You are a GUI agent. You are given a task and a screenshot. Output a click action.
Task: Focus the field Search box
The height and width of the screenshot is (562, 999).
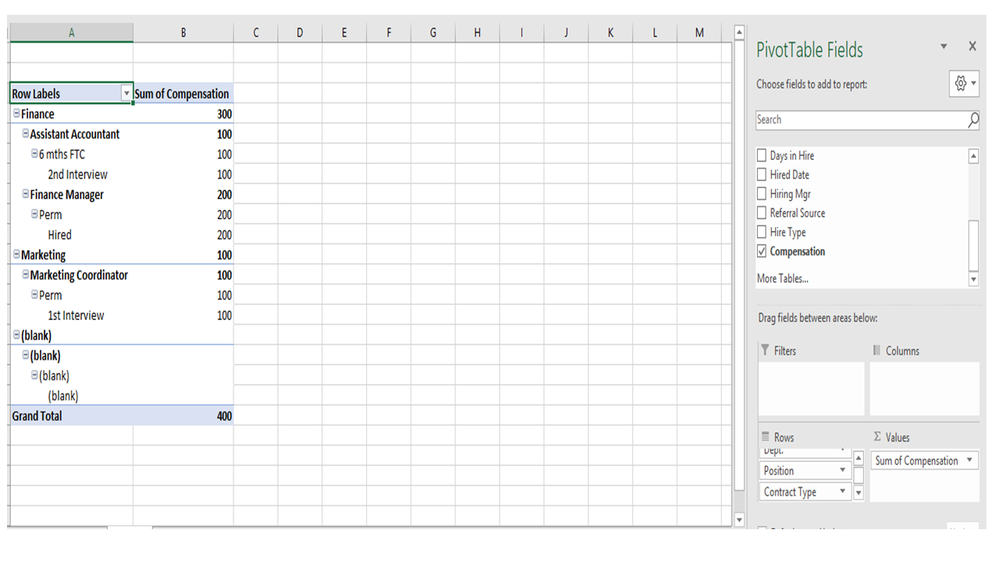[x=861, y=120]
